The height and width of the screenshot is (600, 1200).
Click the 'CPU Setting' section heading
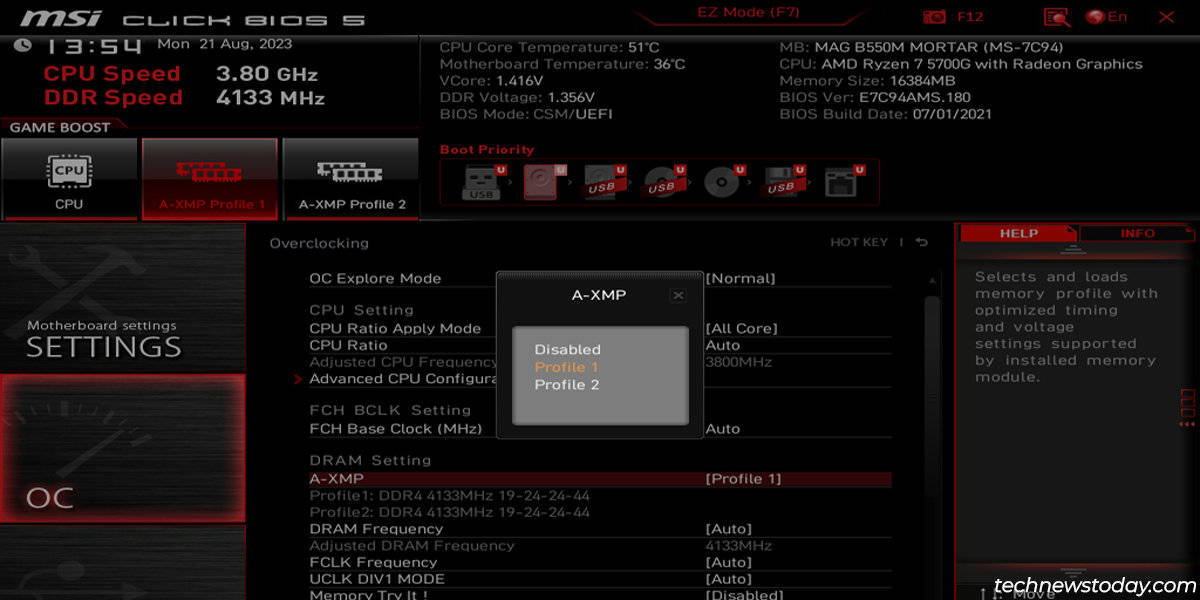pos(361,311)
